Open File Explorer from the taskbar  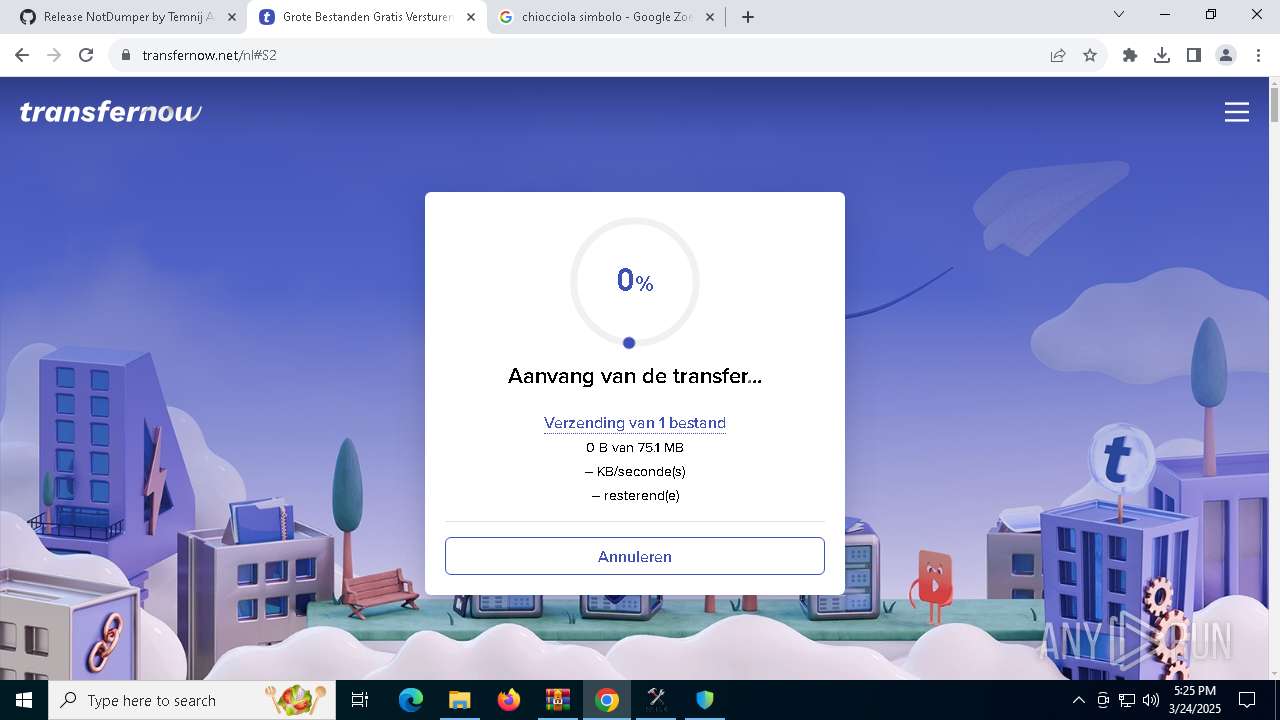point(459,700)
